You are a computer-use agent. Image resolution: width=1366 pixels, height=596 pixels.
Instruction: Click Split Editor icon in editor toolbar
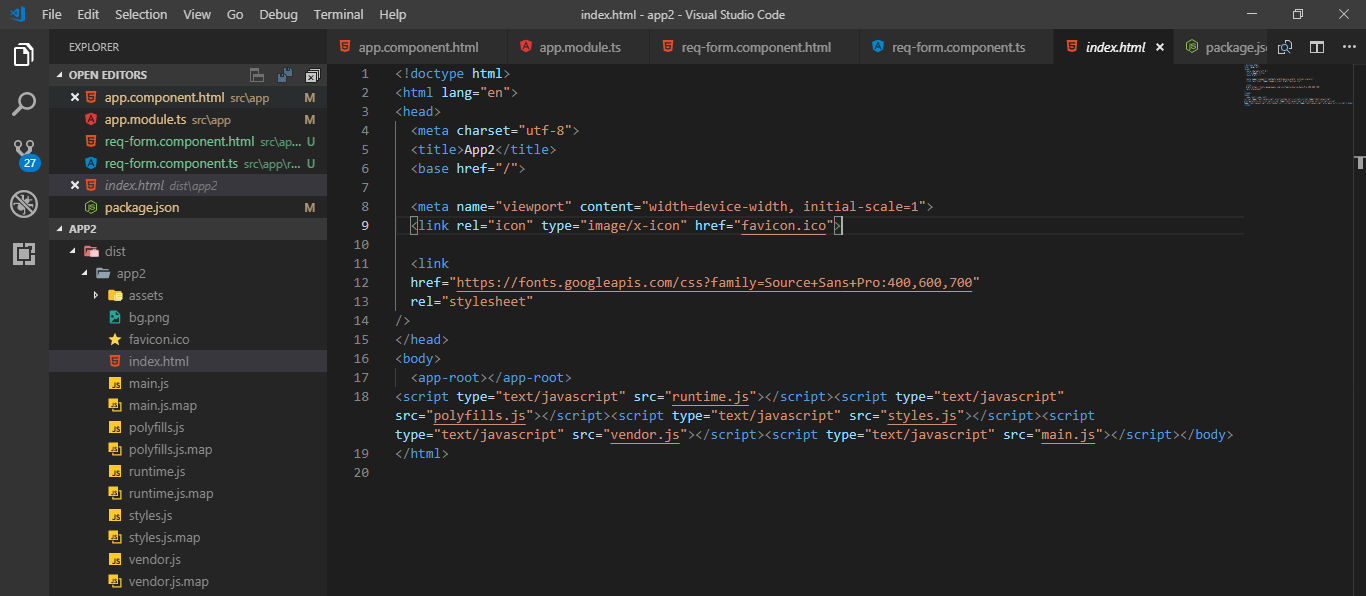[x=1317, y=47]
